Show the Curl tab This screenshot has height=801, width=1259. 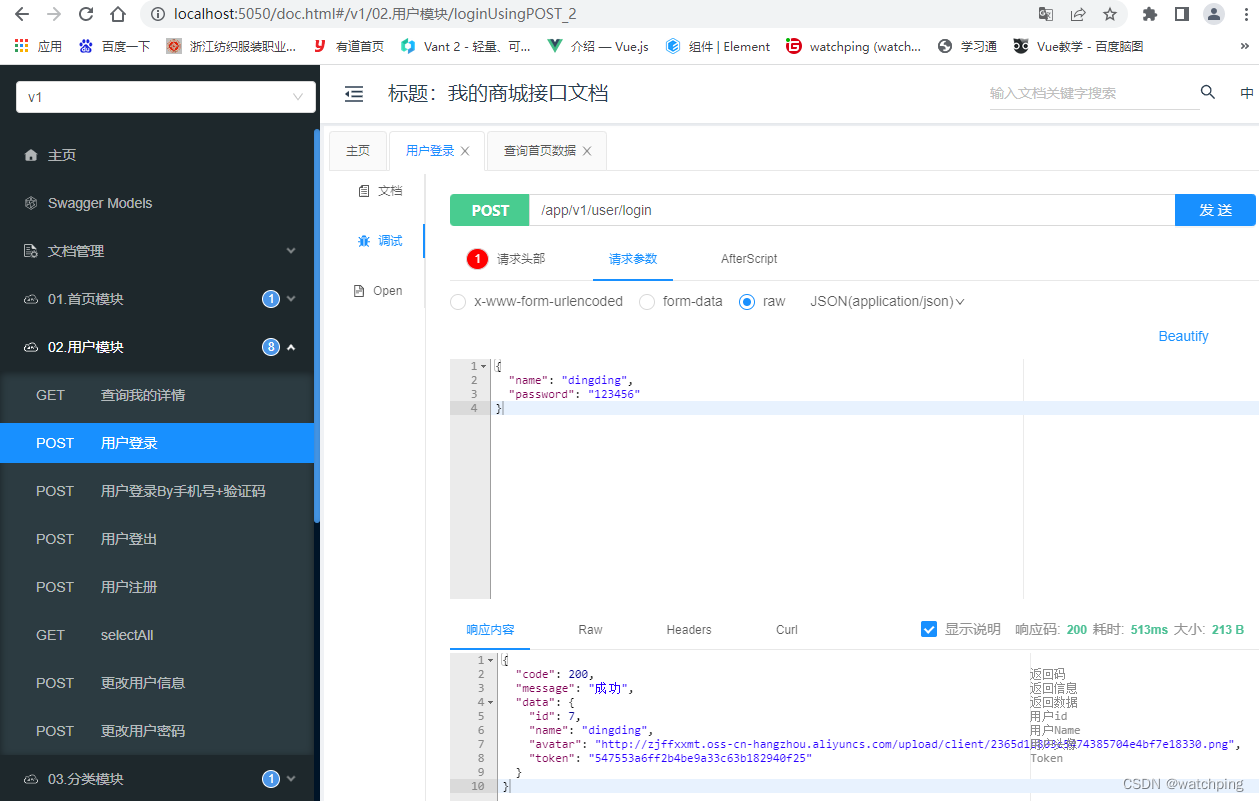pos(787,630)
